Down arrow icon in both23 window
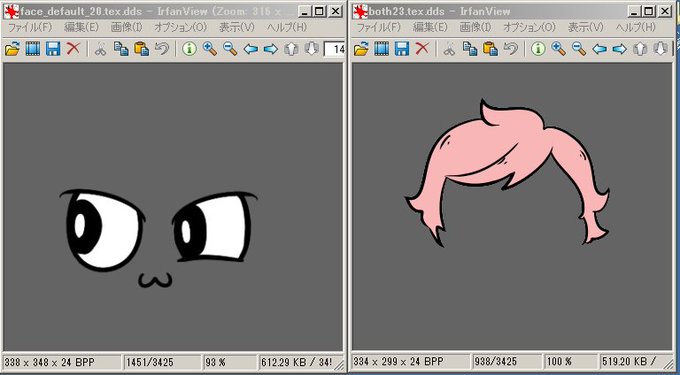The width and height of the screenshot is (680, 375). [x=660, y=49]
